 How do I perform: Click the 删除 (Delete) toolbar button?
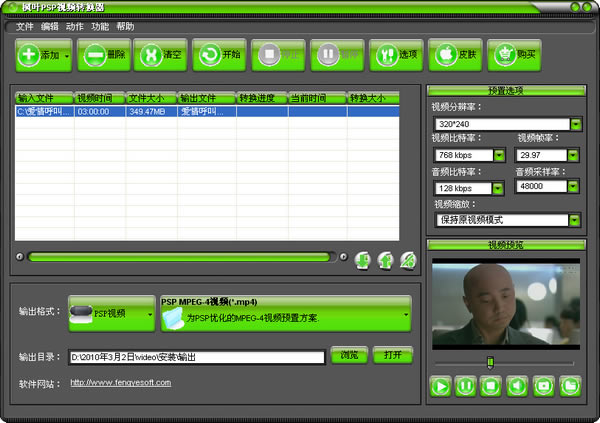[x=102, y=56]
